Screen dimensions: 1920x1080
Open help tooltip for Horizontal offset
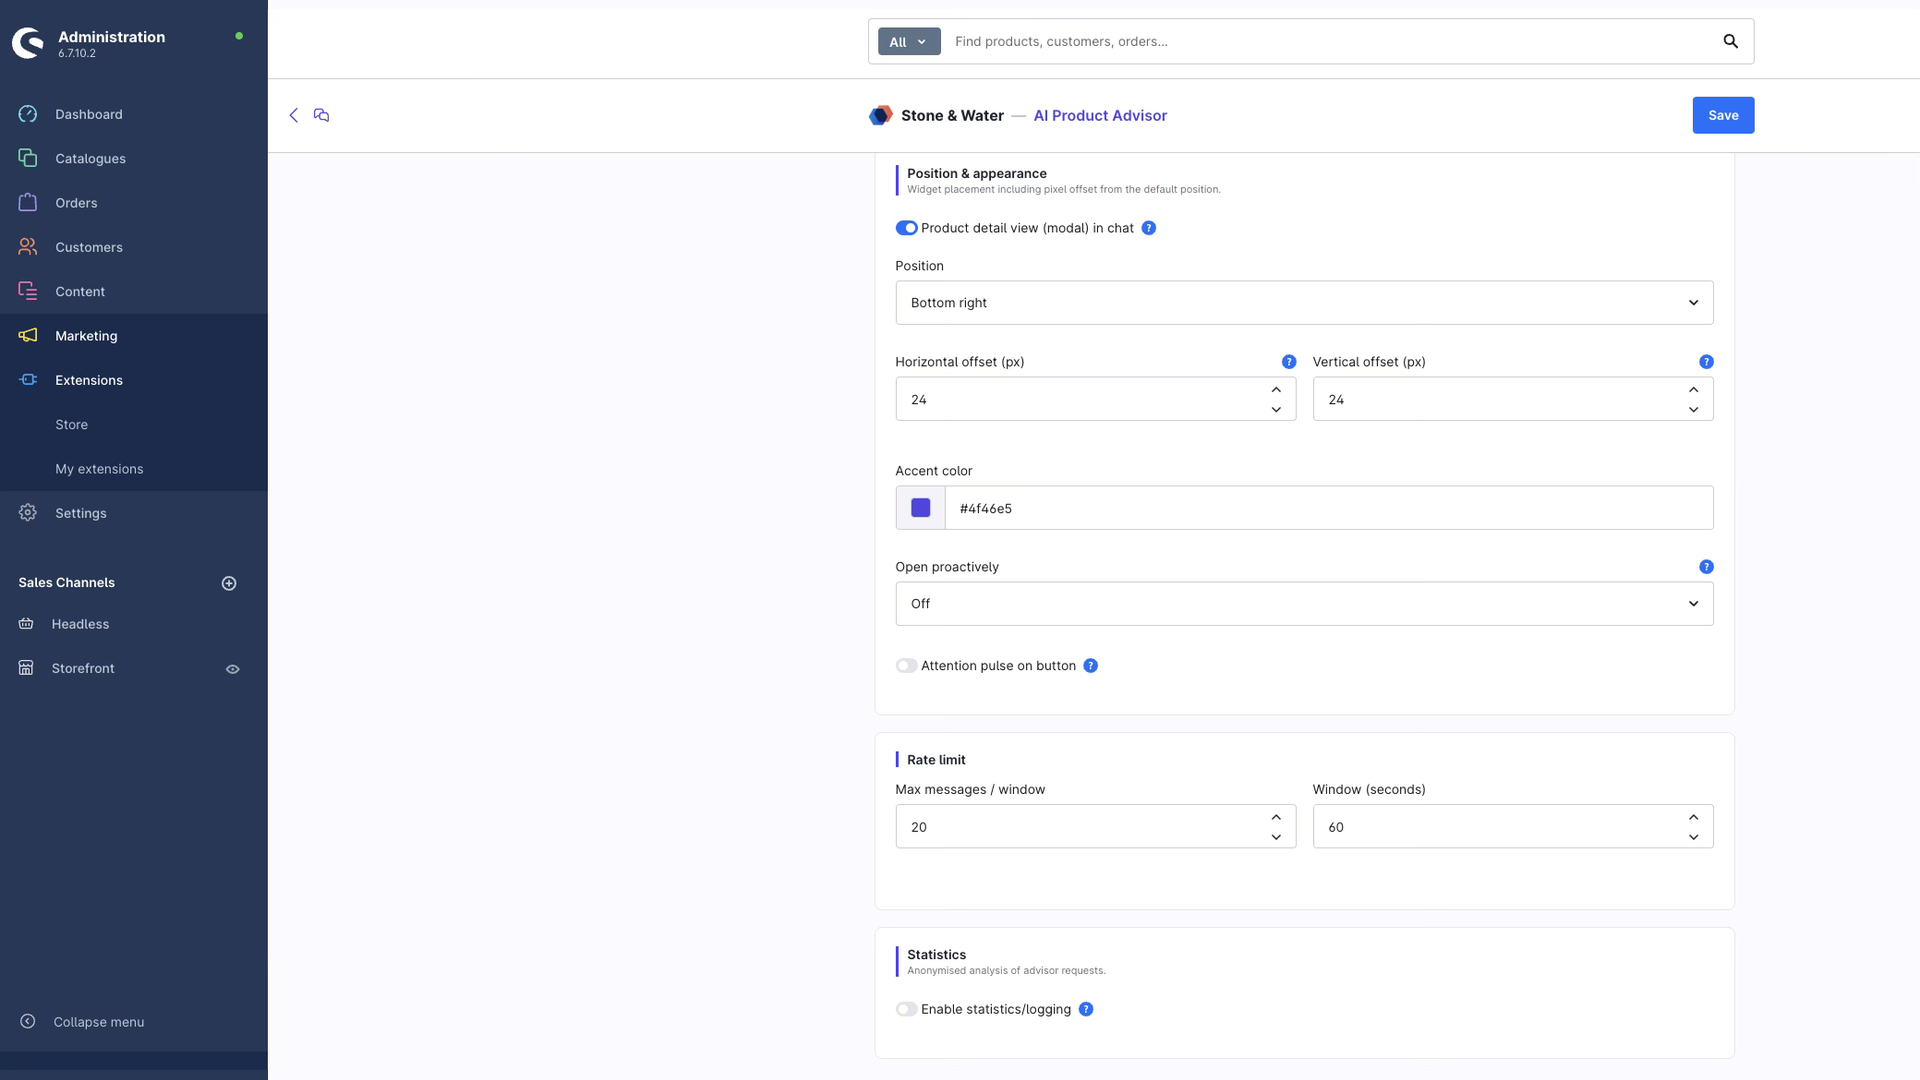(x=1289, y=362)
